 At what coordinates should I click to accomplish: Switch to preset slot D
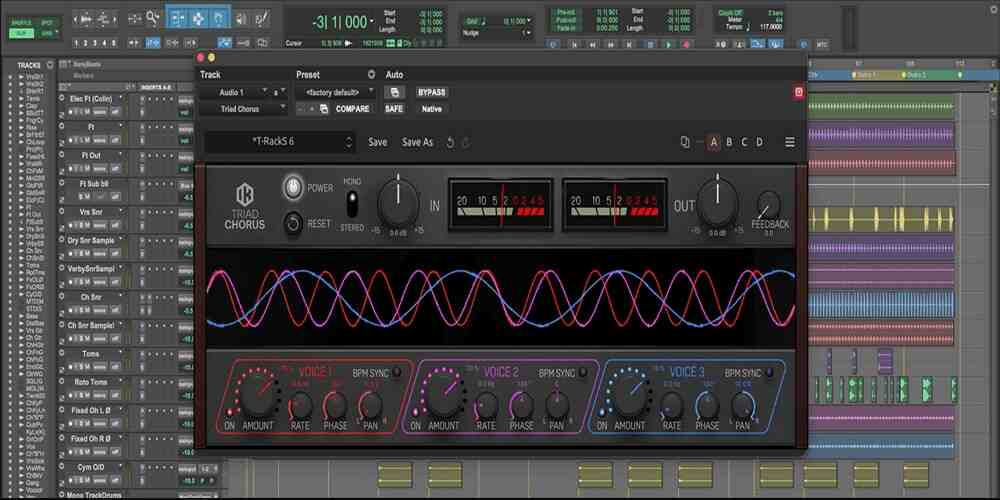click(759, 142)
